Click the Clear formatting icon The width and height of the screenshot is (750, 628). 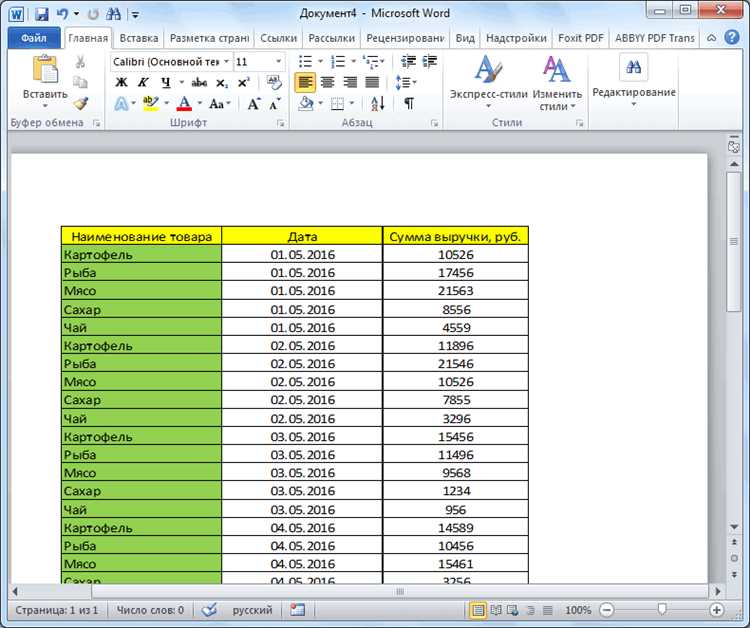coord(275,82)
